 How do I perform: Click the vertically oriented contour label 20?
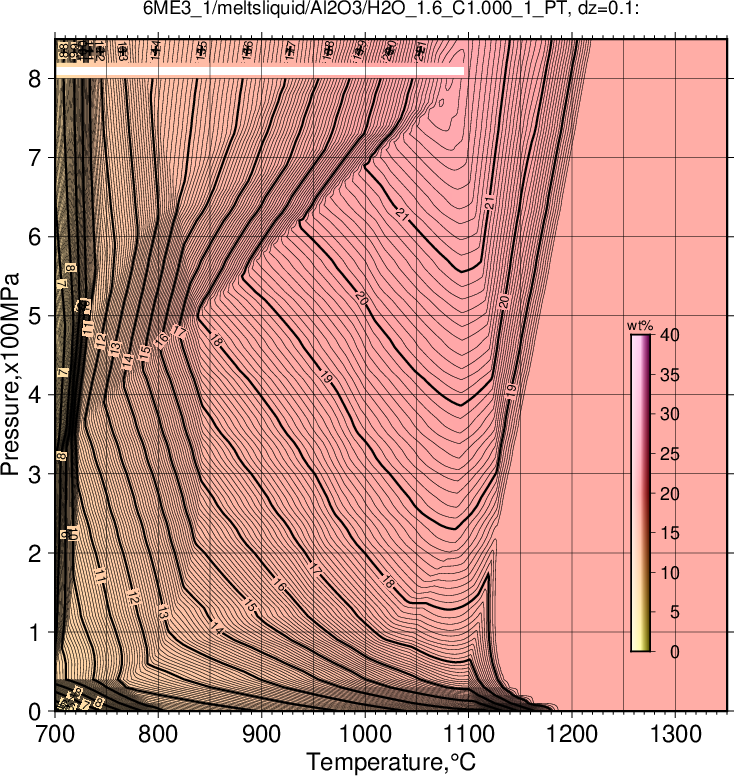pyautogui.click(x=504, y=301)
